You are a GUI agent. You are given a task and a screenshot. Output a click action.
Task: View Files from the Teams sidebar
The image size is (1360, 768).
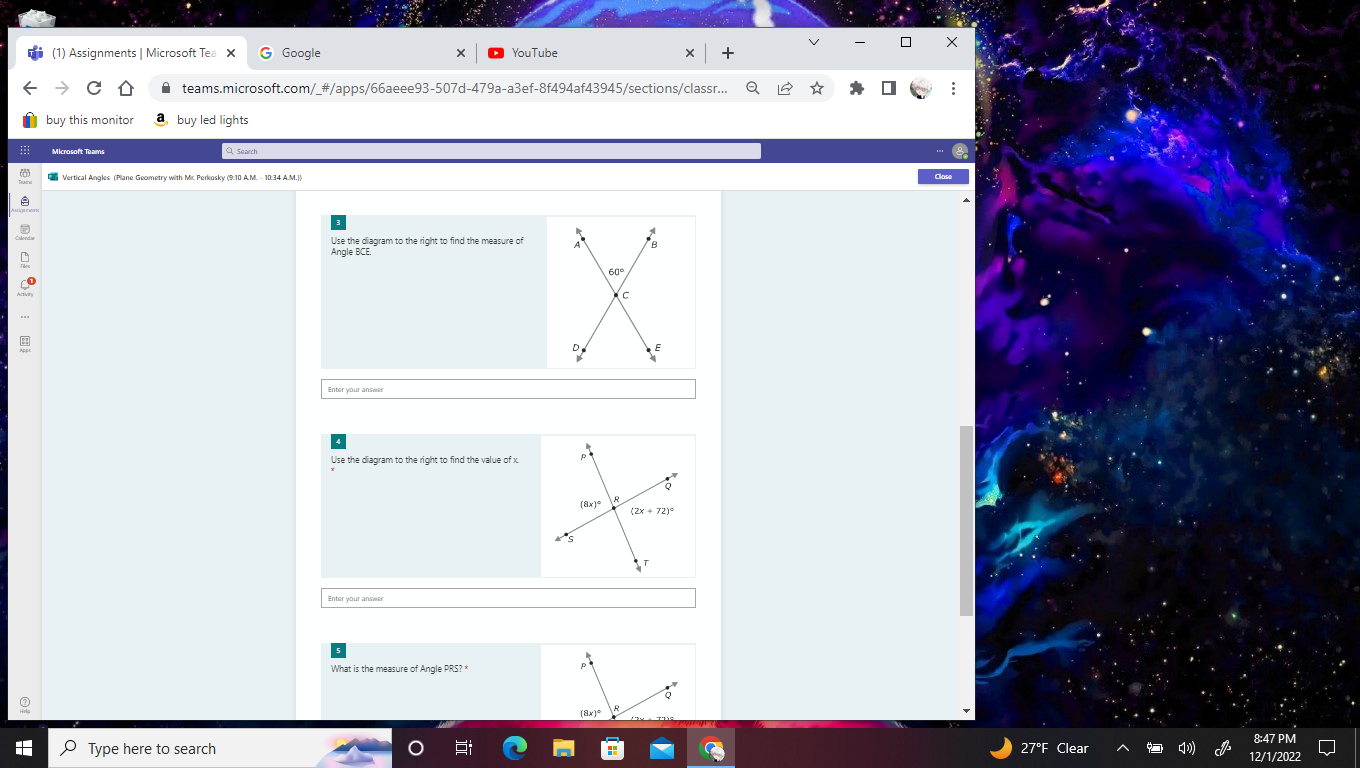tap(24, 260)
